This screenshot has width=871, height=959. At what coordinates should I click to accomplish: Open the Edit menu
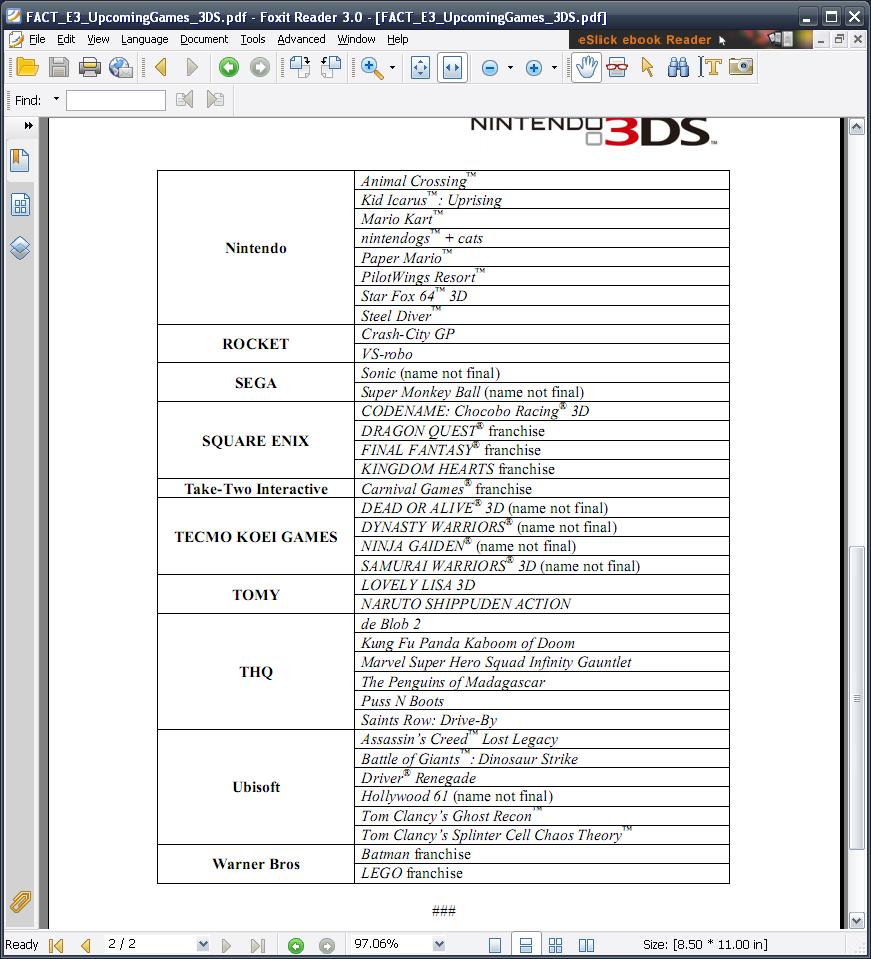coord(66,39)
